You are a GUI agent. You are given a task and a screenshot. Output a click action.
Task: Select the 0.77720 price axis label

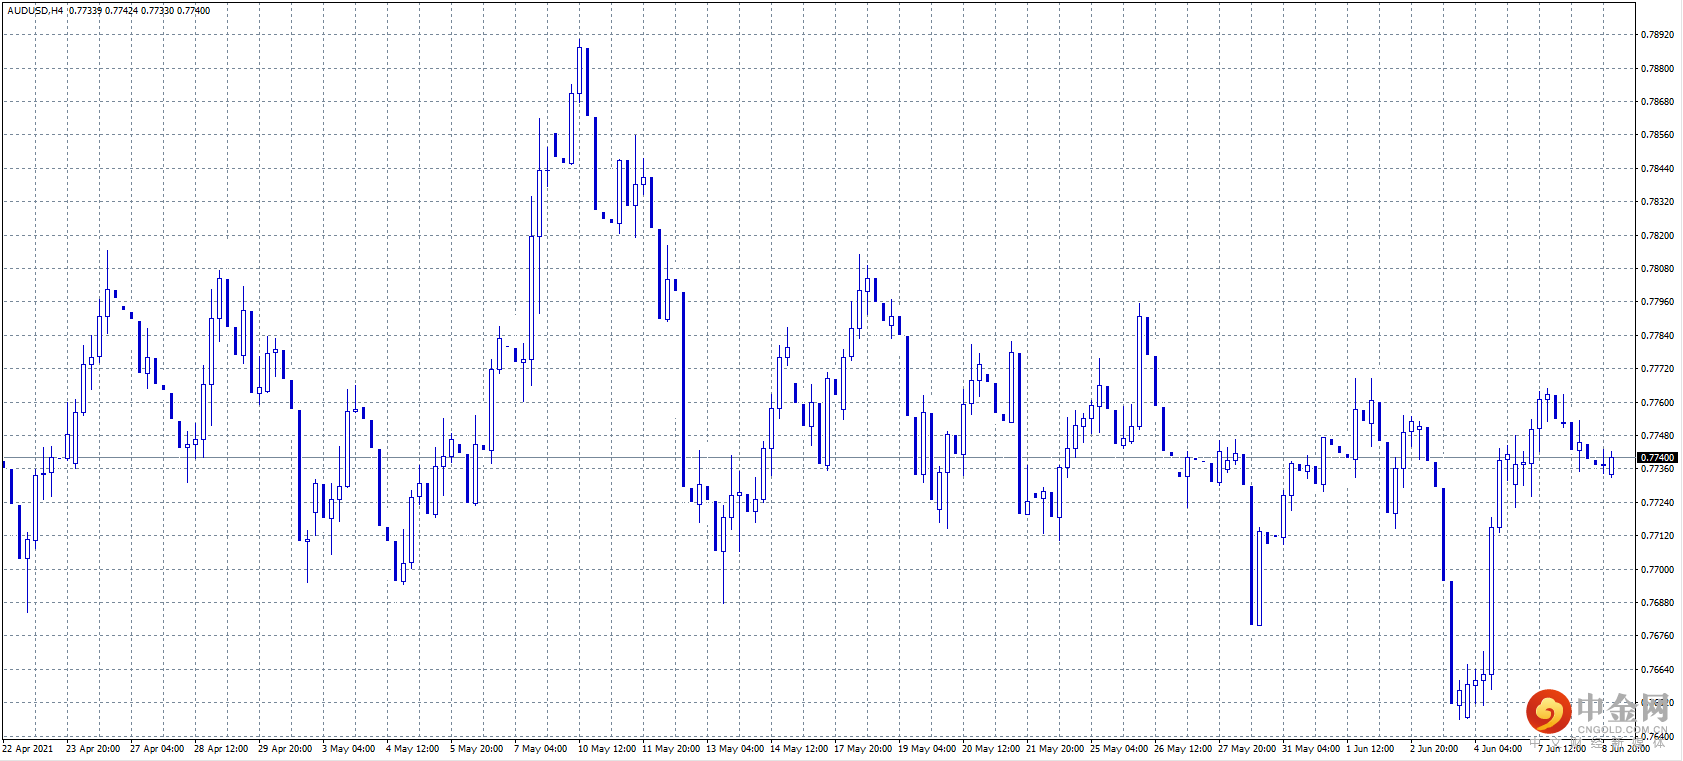click(x=1657, y=369)
